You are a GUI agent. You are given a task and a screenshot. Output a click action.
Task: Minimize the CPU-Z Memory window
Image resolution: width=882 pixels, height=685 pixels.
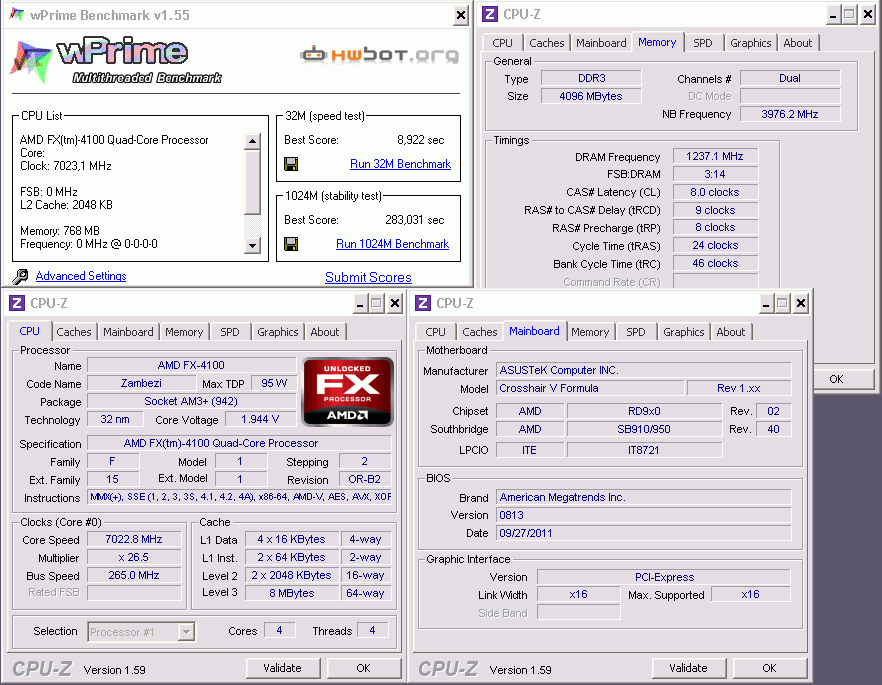[832, 15]
